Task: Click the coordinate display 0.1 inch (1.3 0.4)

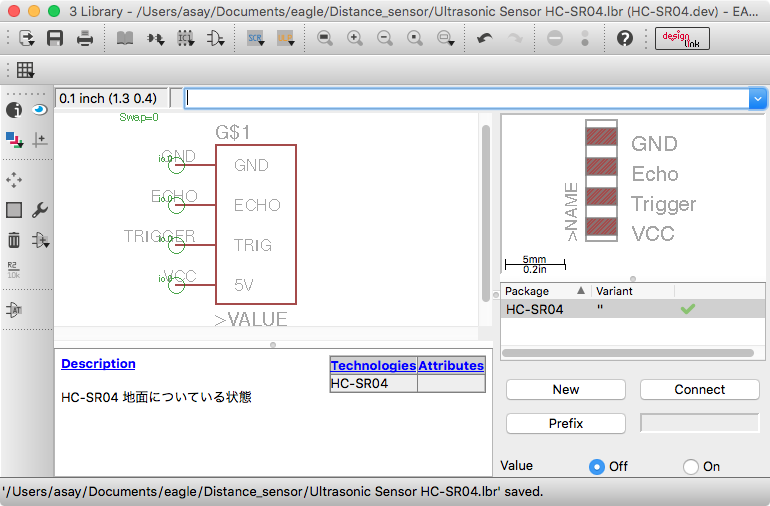Action: click(x=111, y=98)
